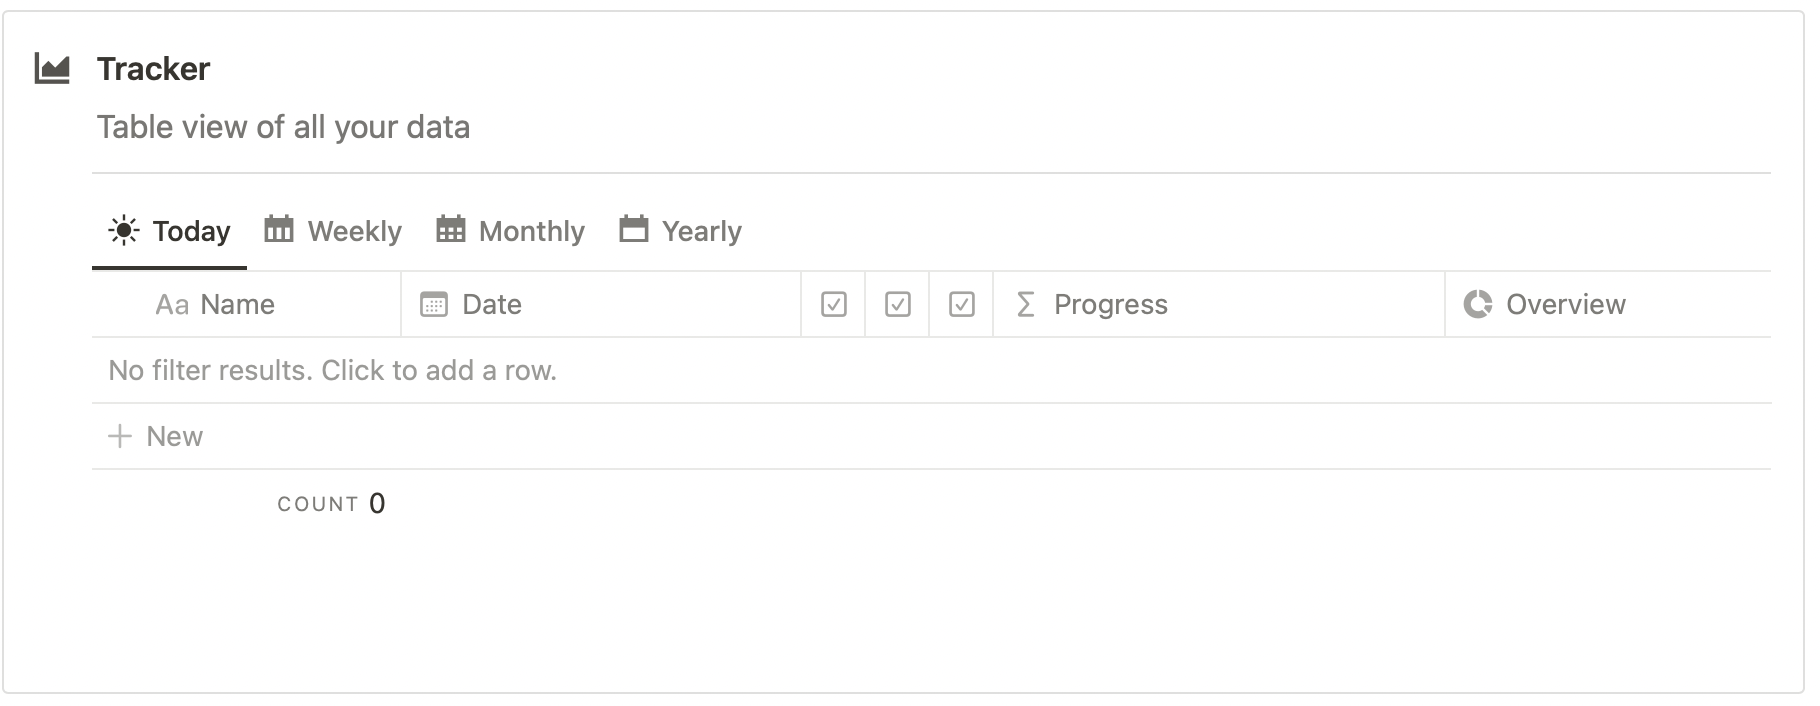Image resolution: width=1820 pixels, height=706 pixels.
Task: Open the Progress column header menu
Action: coord(1110,305)
